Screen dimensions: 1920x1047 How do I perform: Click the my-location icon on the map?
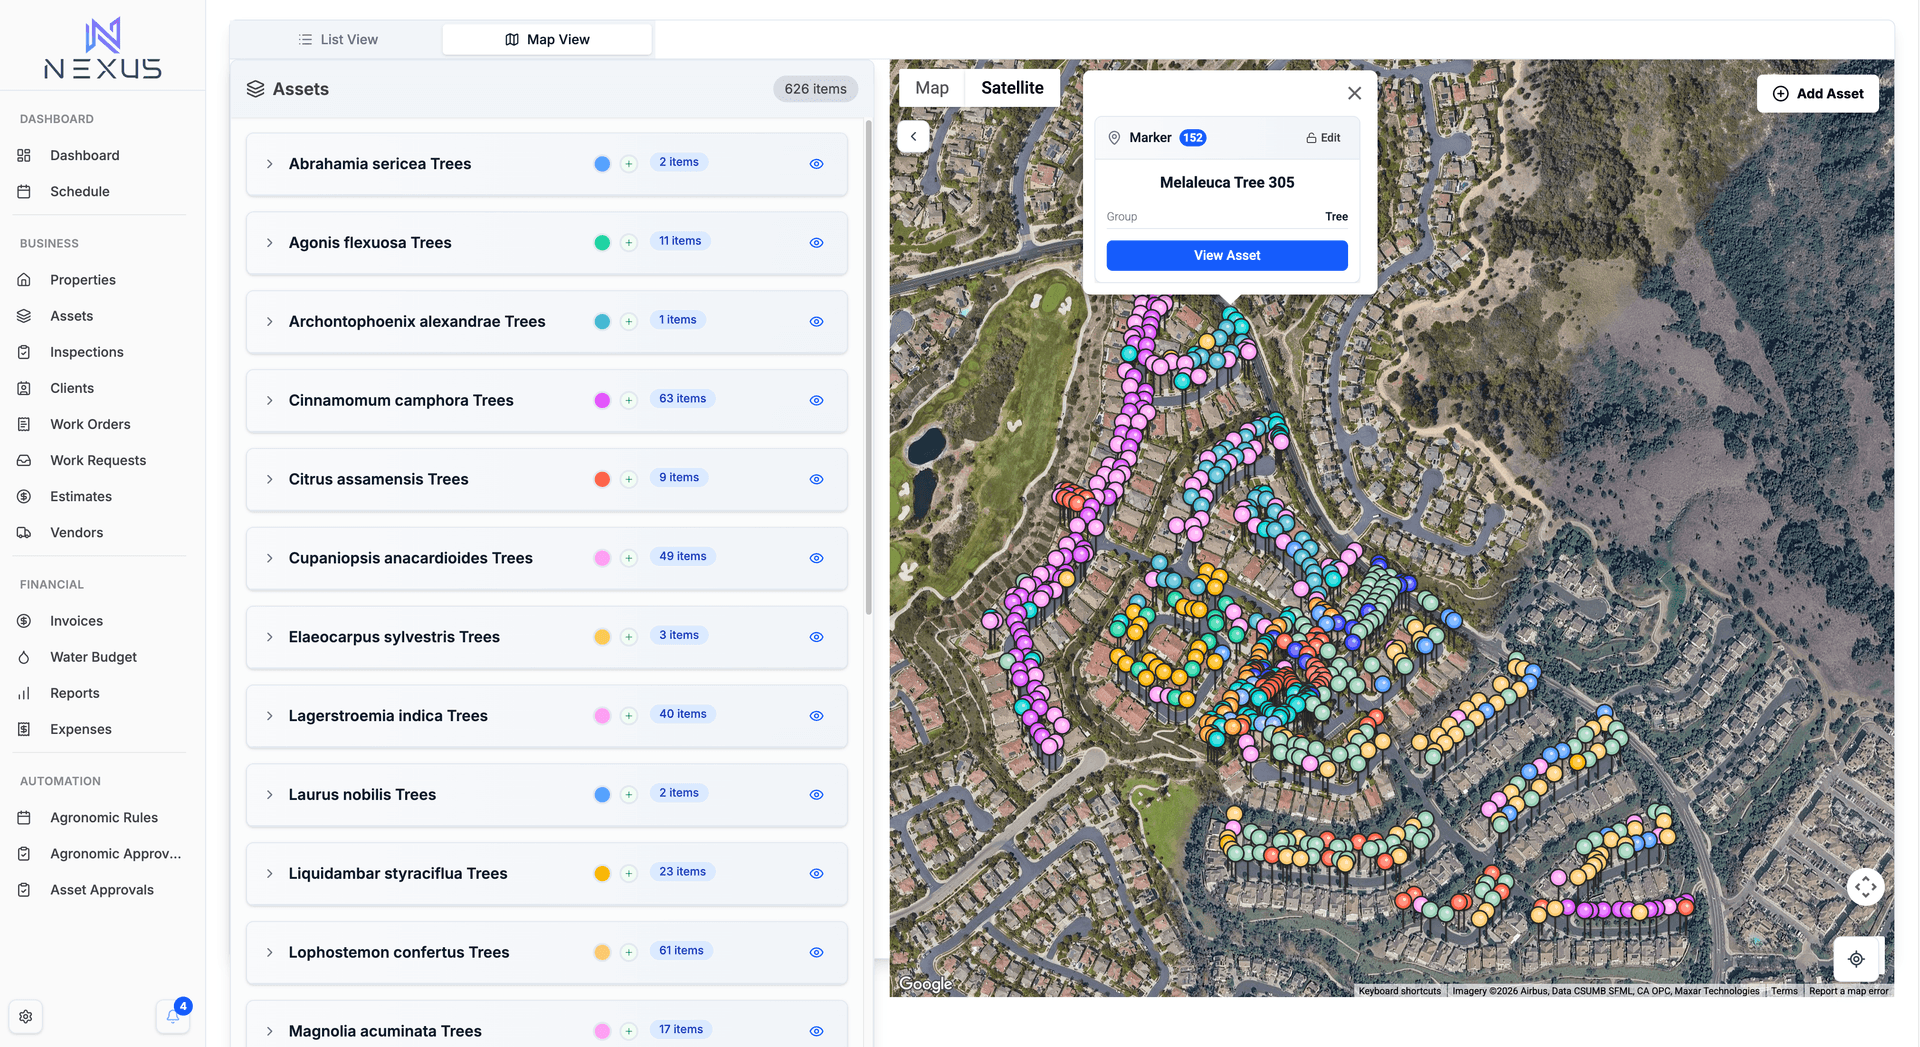pyautogui.click(x=1857, y=958)
